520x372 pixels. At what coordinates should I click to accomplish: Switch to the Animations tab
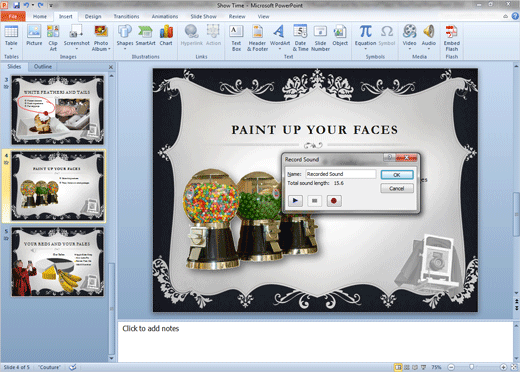[x=165, y=16]
